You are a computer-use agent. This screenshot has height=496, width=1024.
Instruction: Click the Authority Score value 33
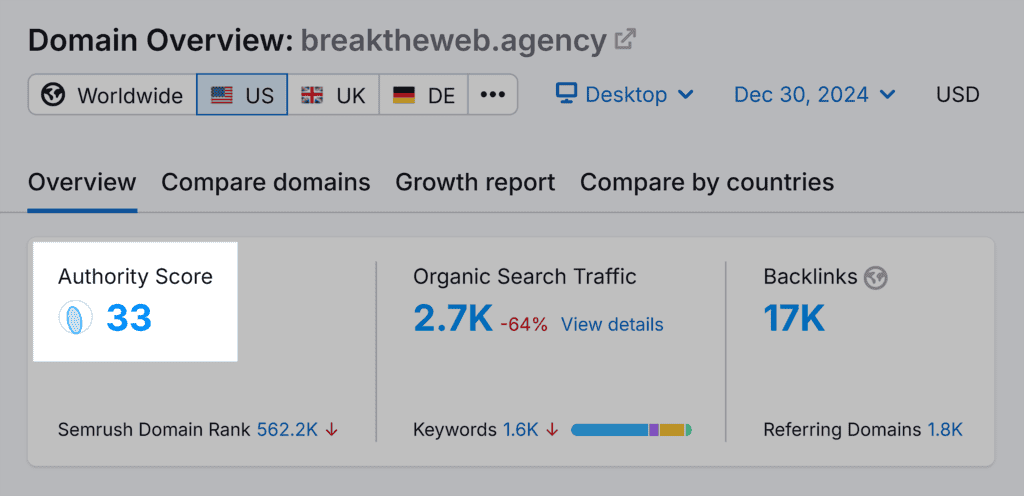pyautogui.click(x=129, y=318)
